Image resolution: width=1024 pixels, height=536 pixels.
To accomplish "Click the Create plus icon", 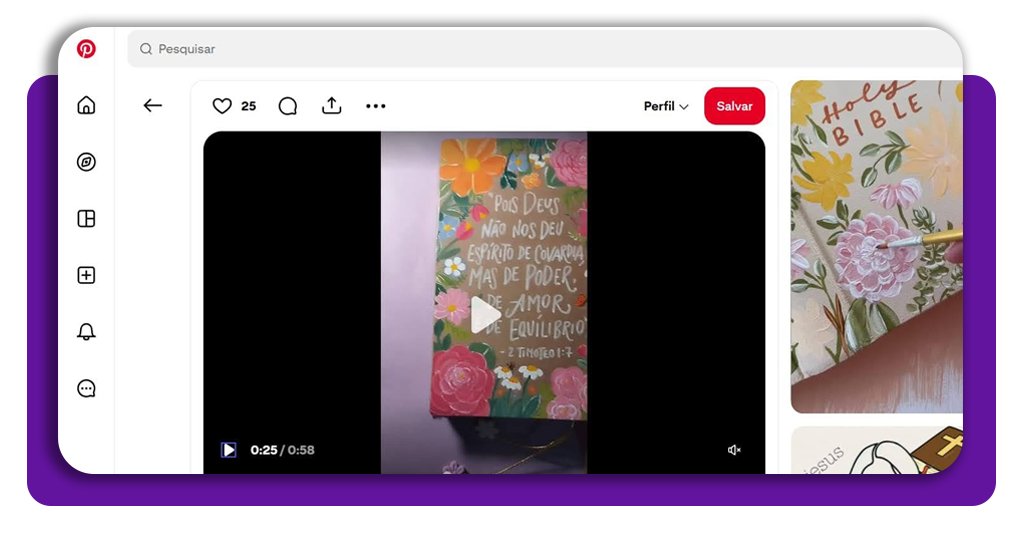I will point(87,275).
